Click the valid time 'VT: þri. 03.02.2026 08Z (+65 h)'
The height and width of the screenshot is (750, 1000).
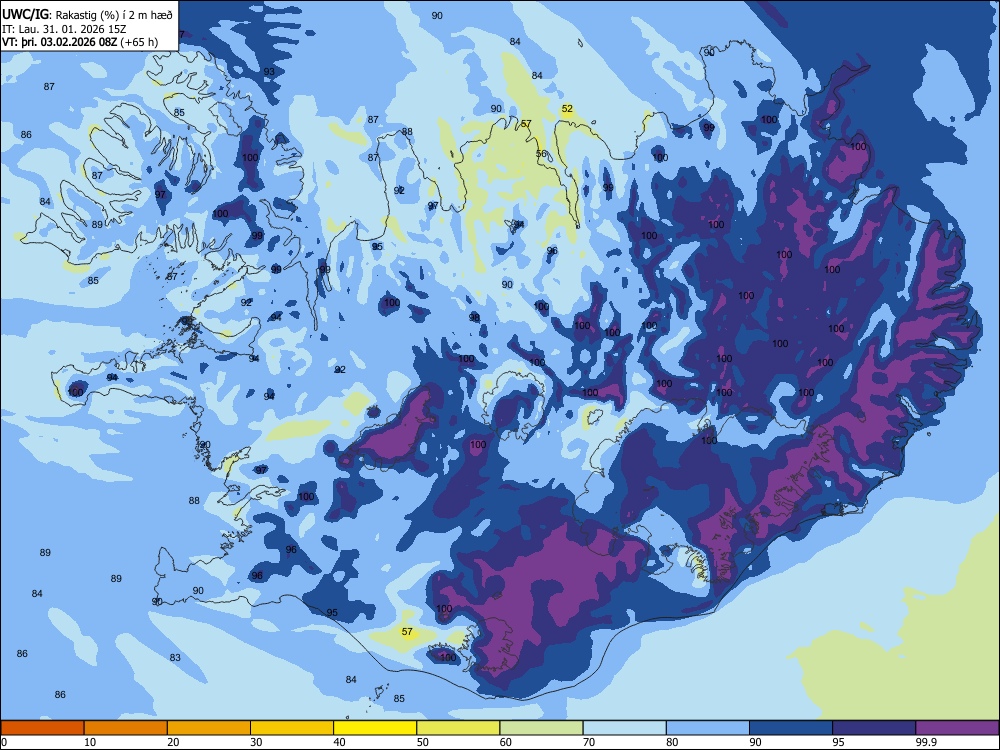coord(80,42)
